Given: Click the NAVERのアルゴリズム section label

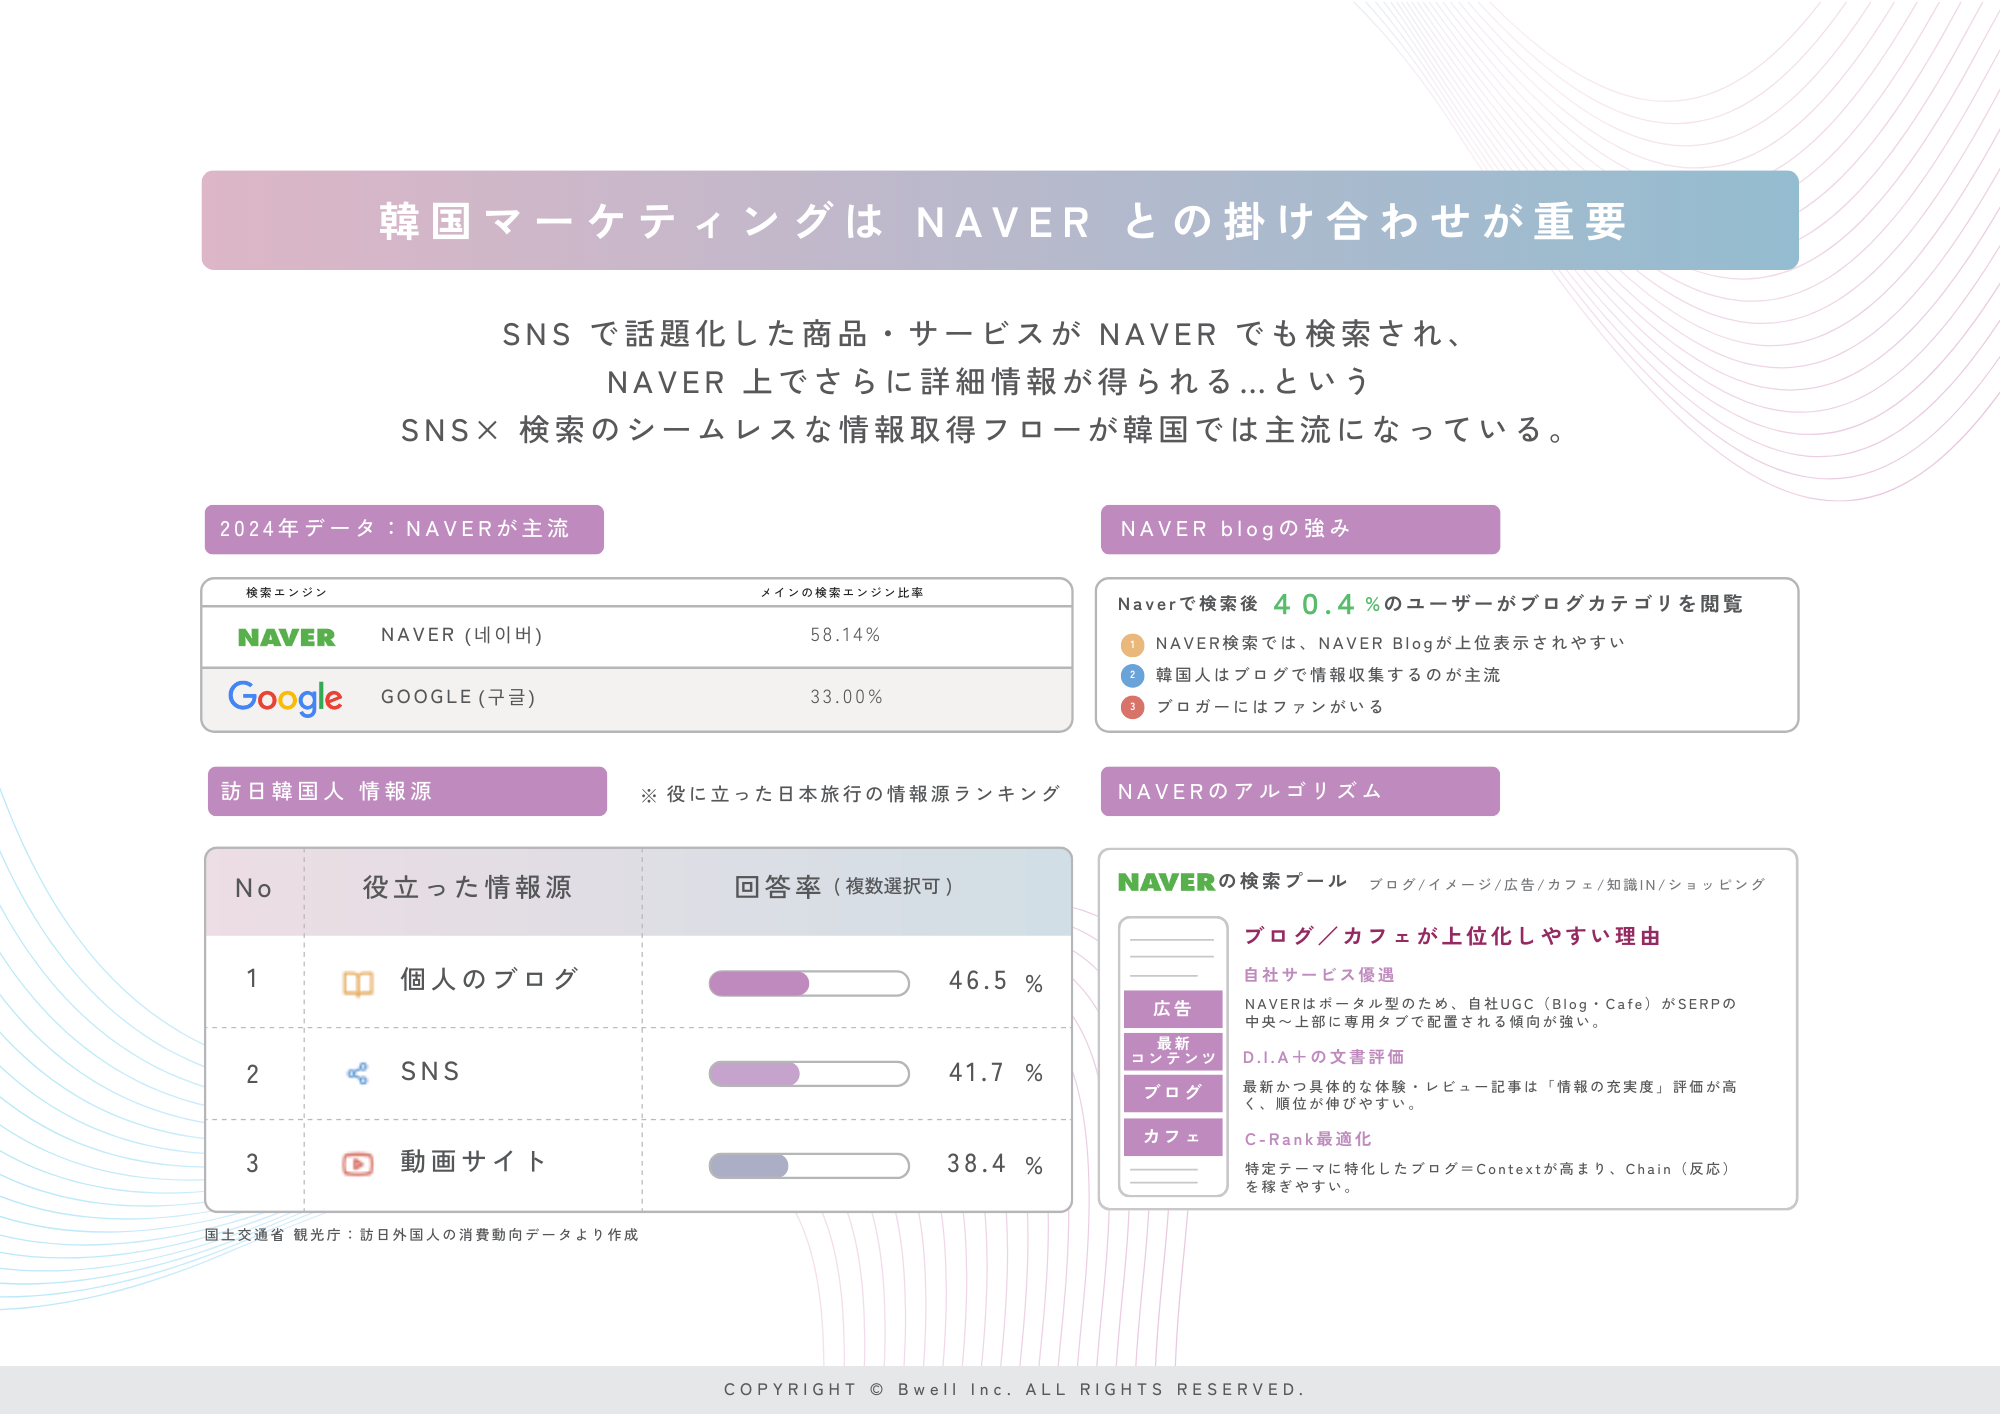Looking at the screenshot, I should click(x=1300, y=791).
